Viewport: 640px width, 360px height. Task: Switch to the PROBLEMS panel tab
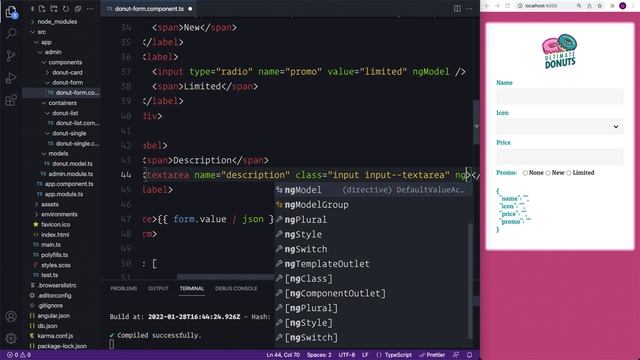coord(124,289)
